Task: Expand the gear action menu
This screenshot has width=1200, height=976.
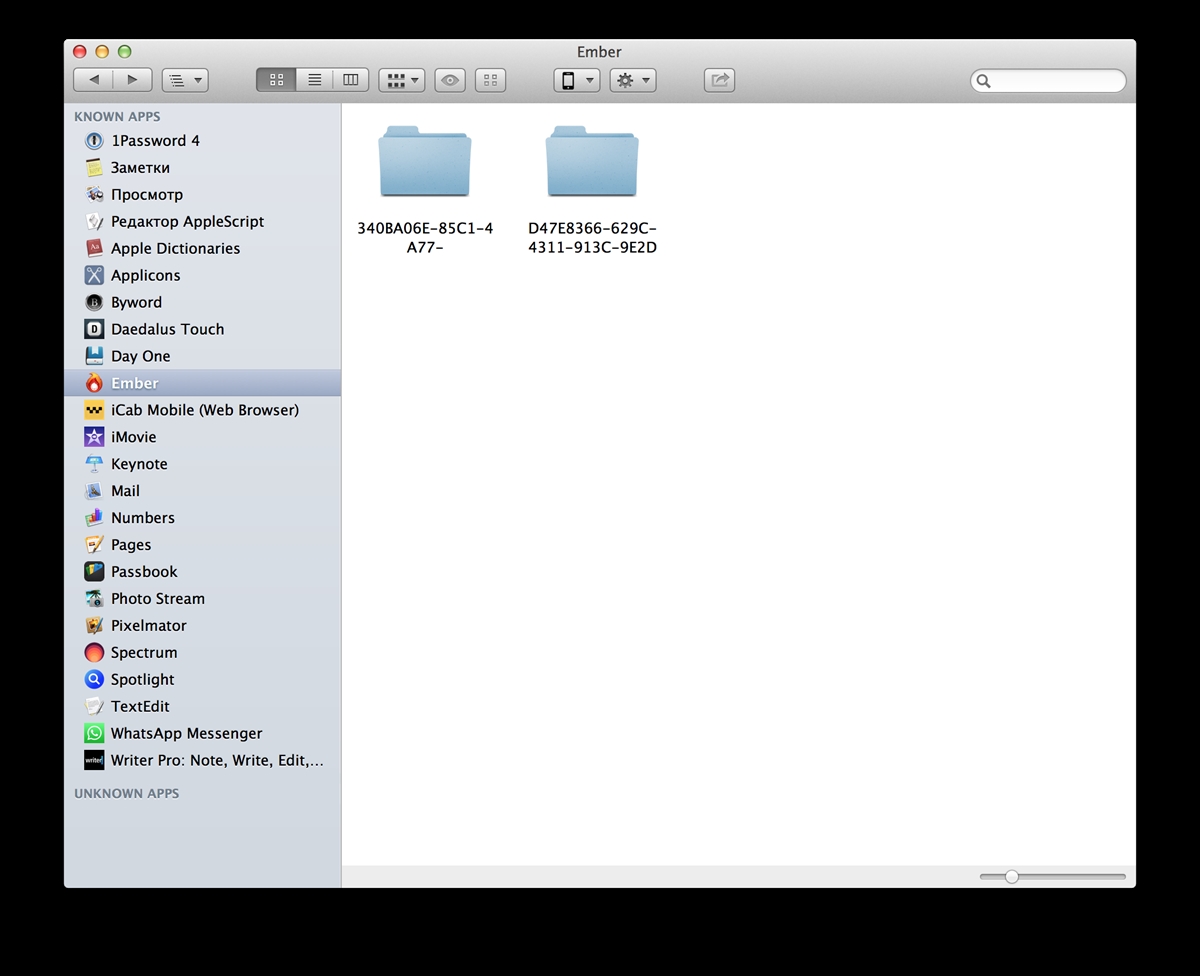Action: point(633,80)
